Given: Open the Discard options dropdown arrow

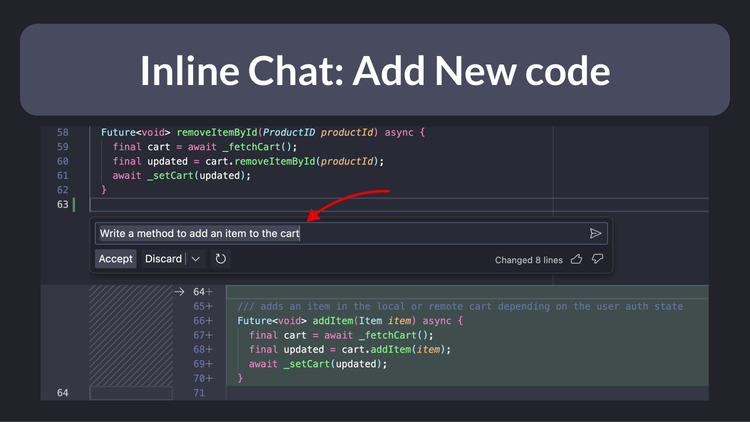Looking at the screenshot, I should [196, 259].
